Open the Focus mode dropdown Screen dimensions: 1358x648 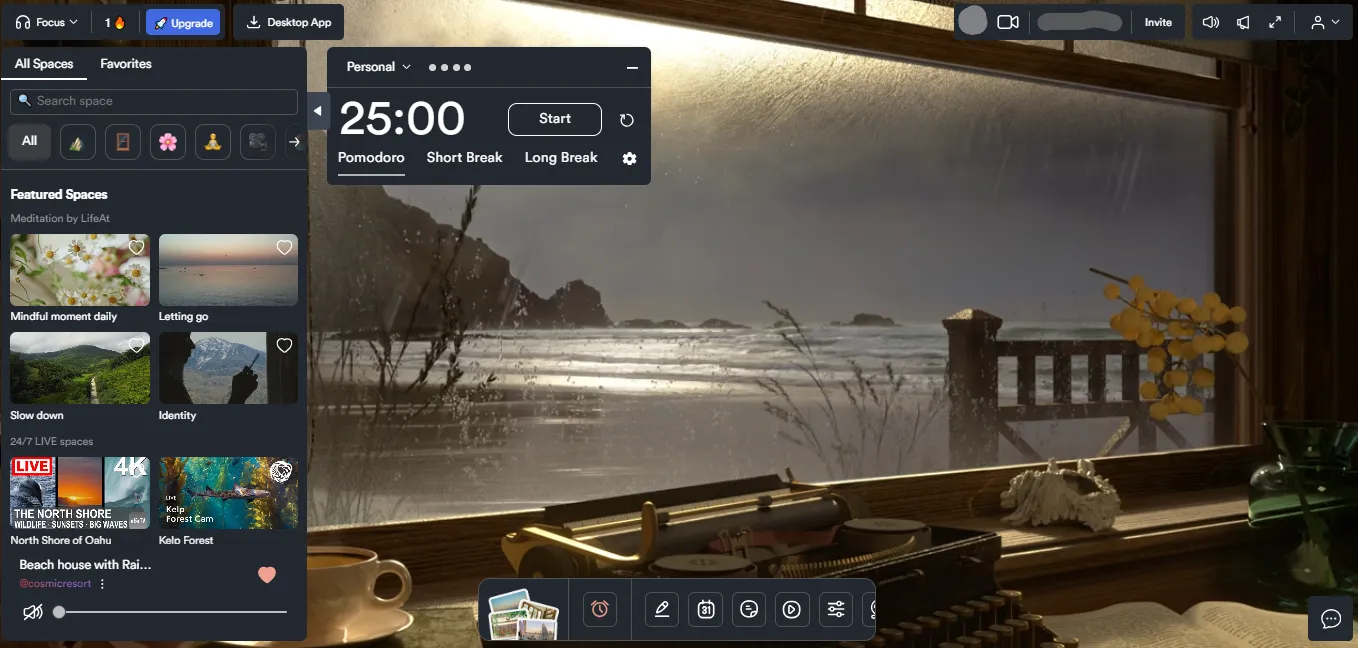point(45,21)
